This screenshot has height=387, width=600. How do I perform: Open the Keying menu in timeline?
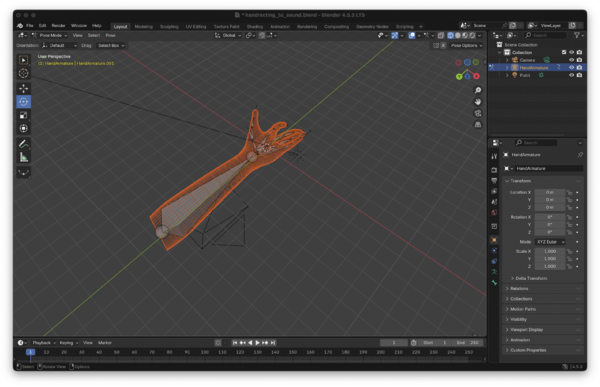coord(68,343)
